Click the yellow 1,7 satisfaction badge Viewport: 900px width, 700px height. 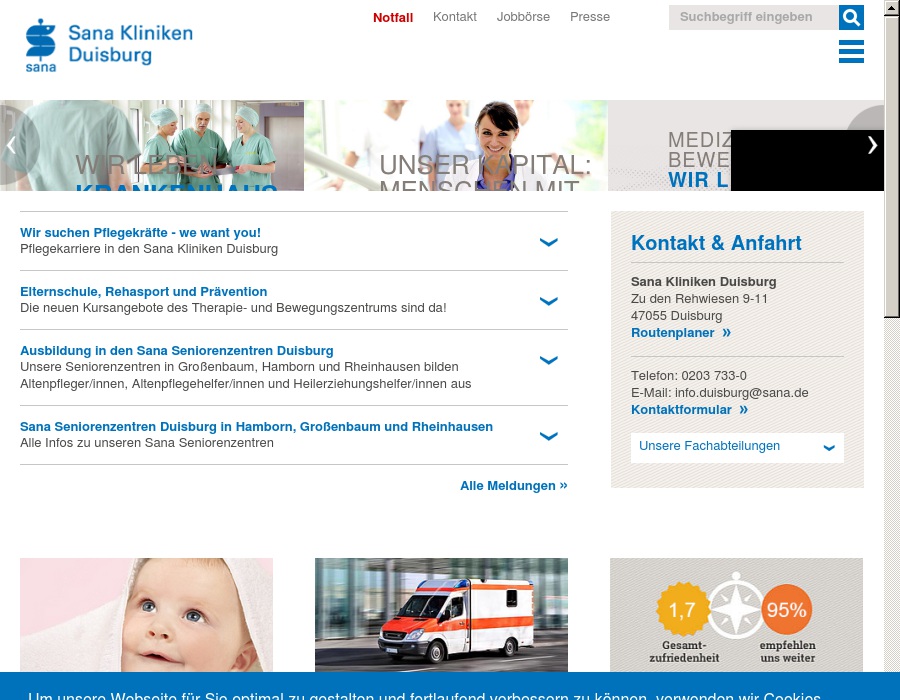click(682, 610)
